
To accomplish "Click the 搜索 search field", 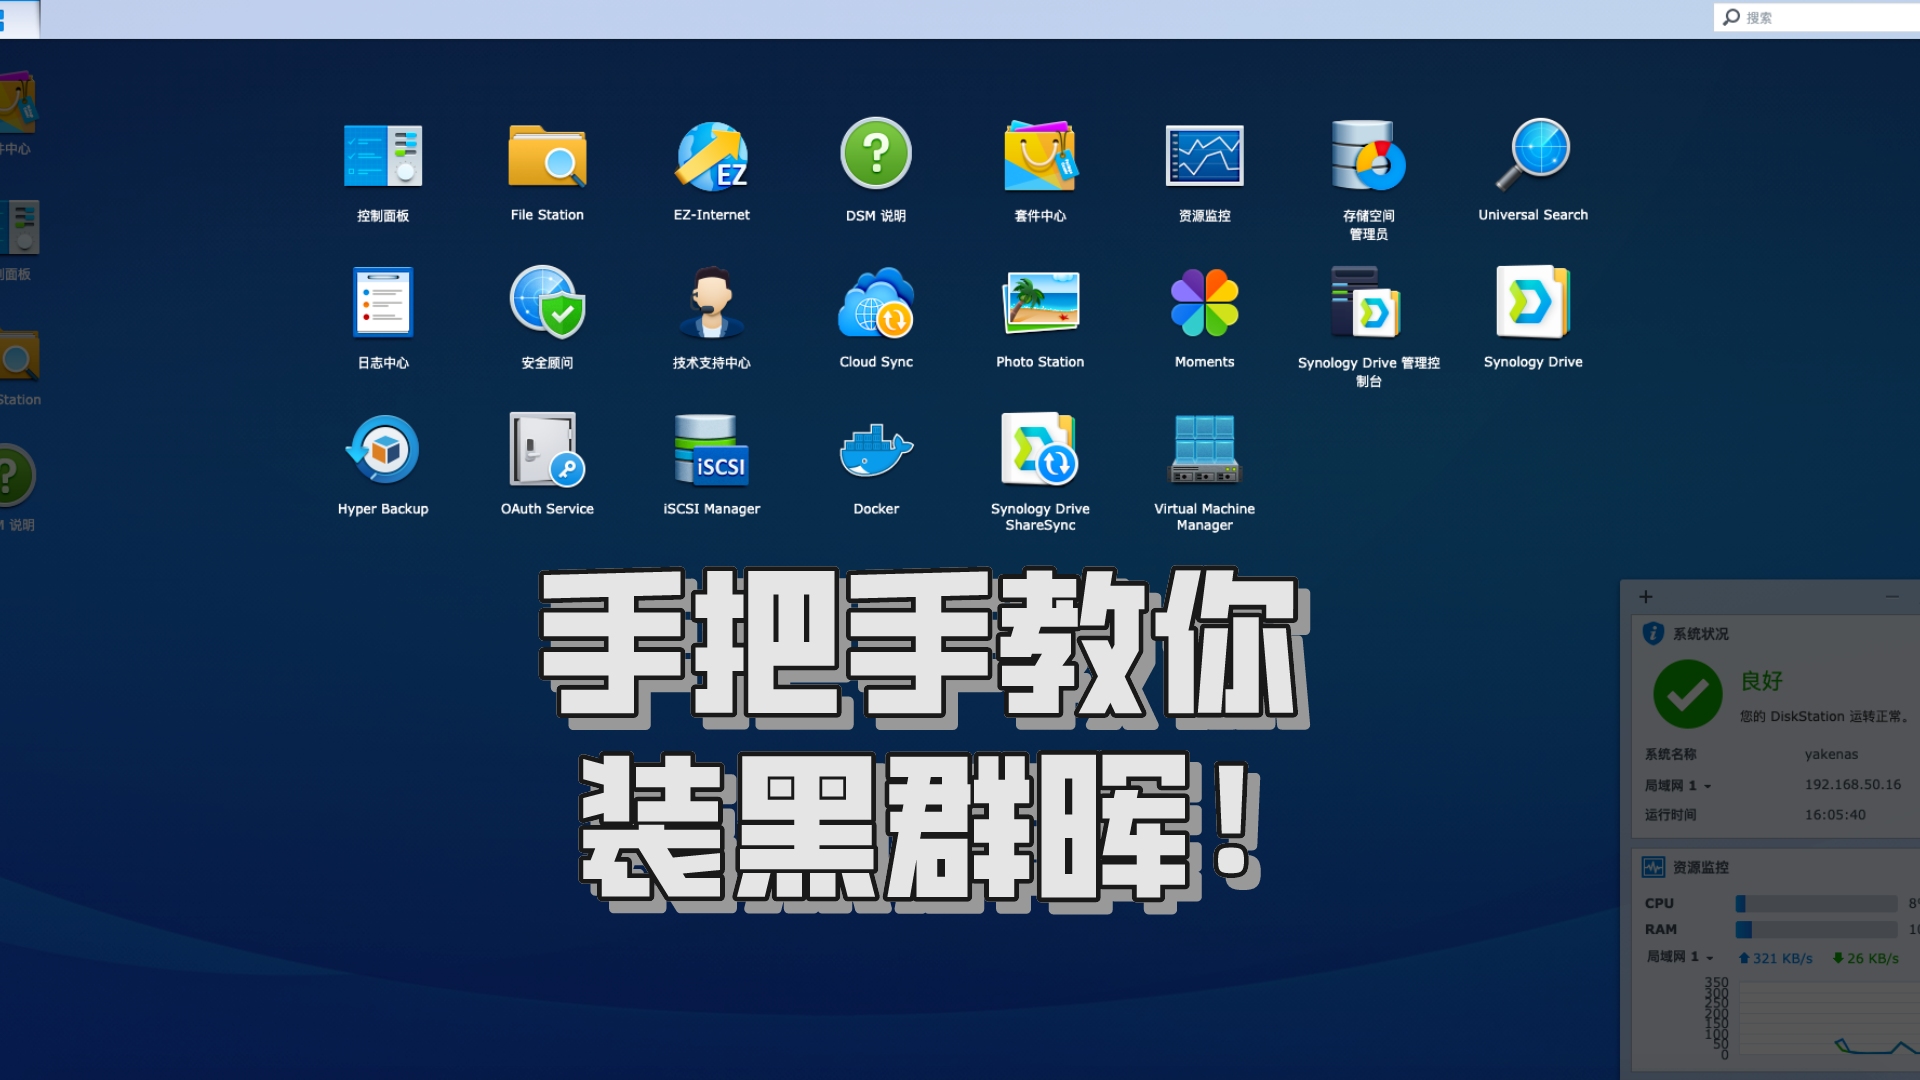I will point(1816,17).
